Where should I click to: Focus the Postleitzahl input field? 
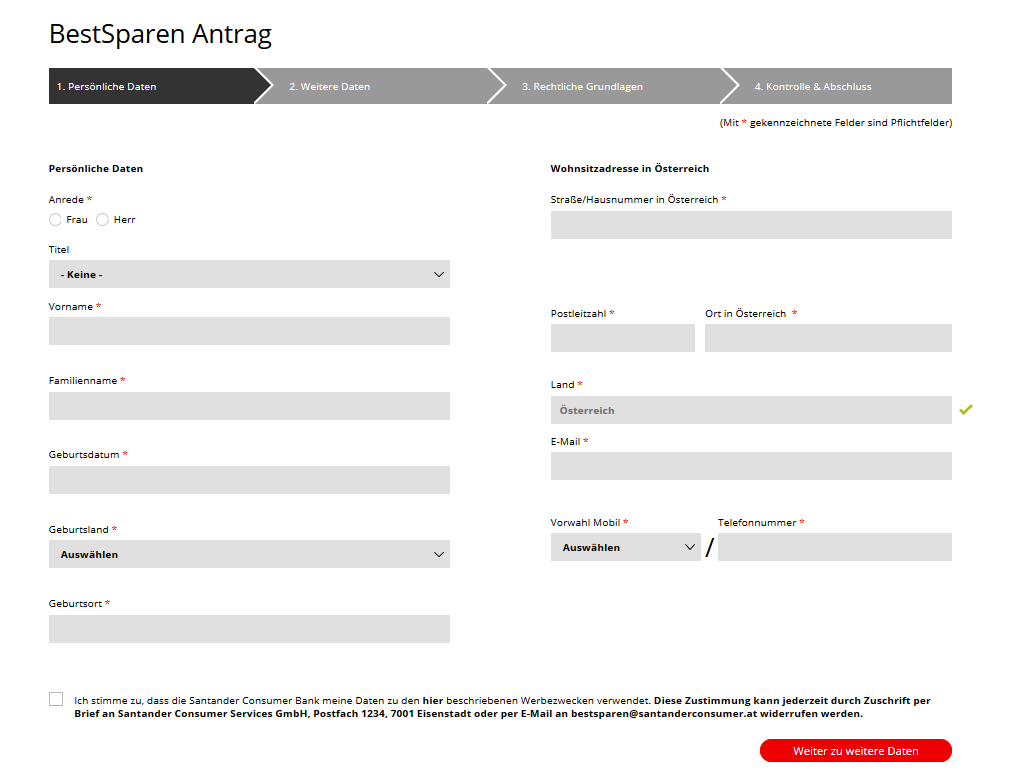click(622, 338)
